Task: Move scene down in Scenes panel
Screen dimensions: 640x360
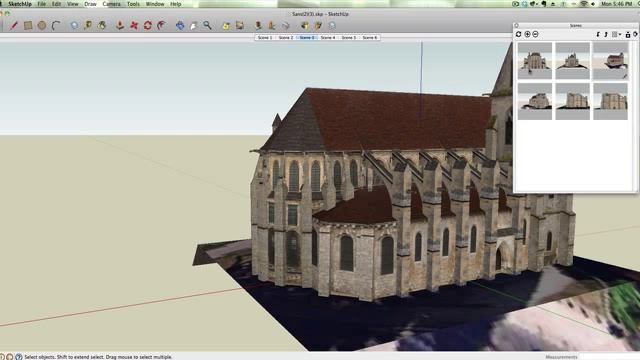Action: pyautogui.click(x=598, y=35)
